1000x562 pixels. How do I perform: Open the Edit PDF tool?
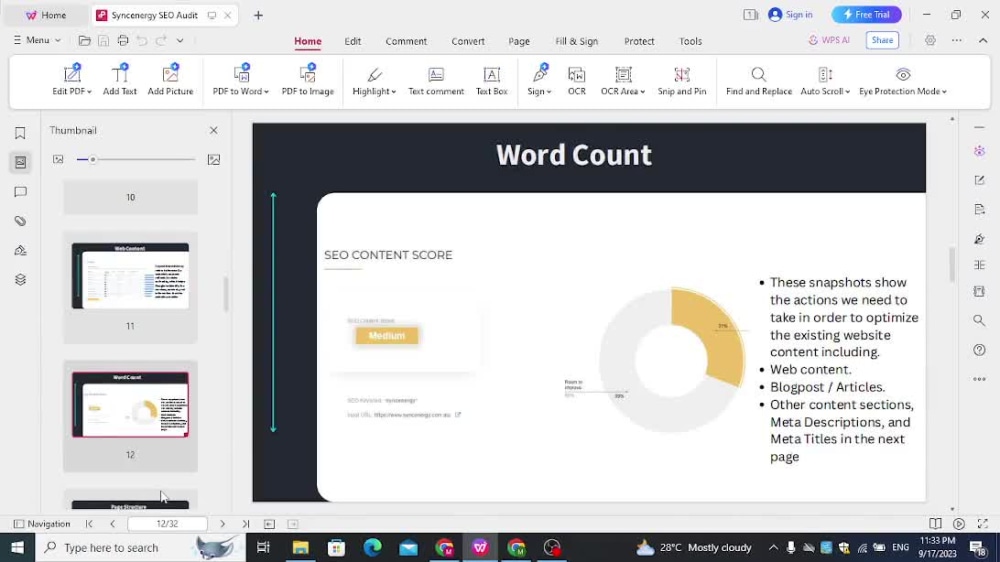pos(71,80)
